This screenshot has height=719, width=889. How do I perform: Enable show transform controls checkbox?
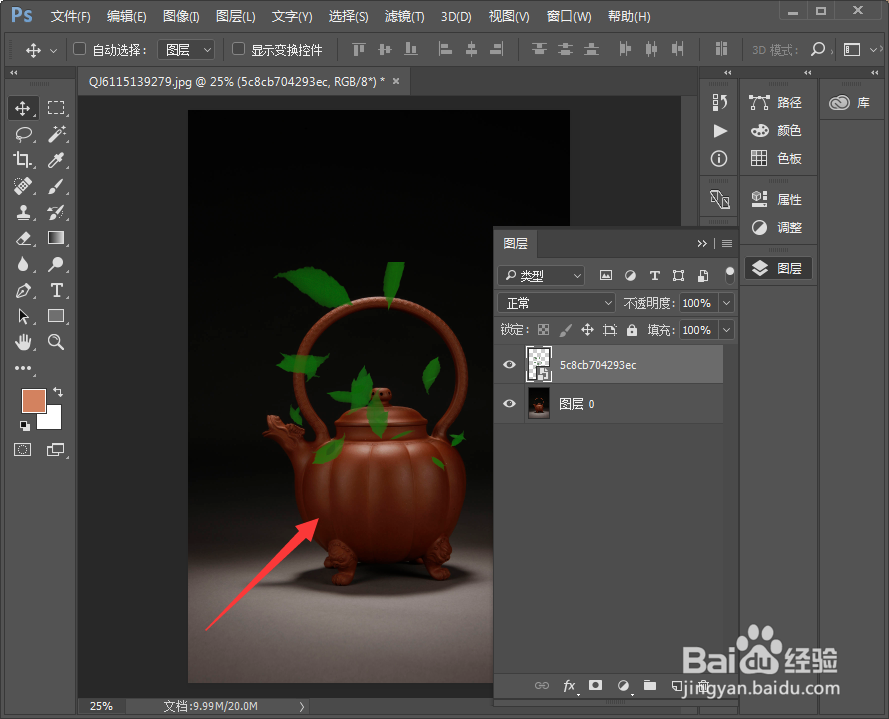click(x=239, y=49)
